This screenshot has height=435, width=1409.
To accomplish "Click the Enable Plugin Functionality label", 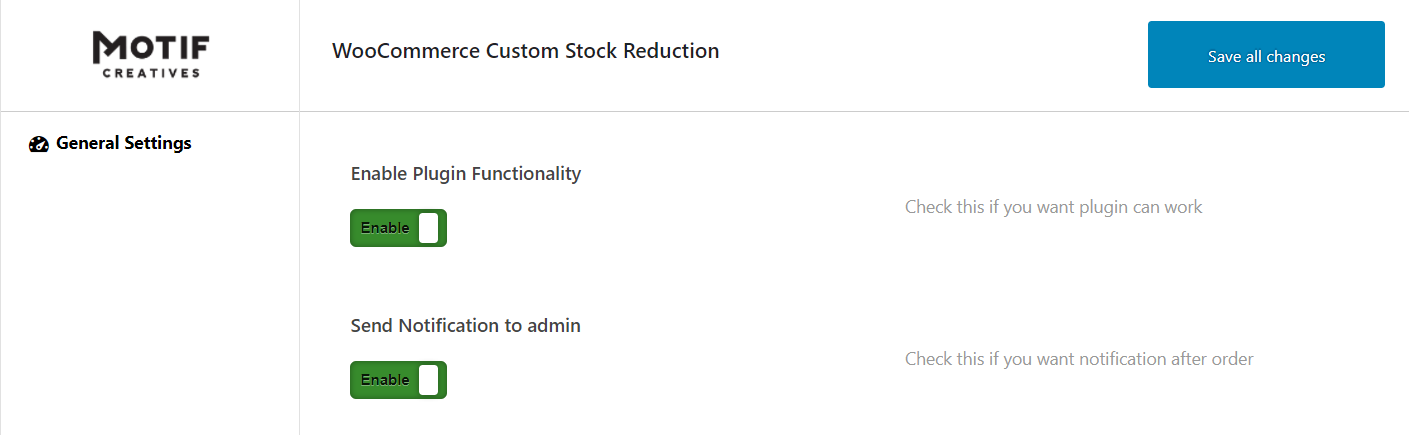I will [465, 174].
